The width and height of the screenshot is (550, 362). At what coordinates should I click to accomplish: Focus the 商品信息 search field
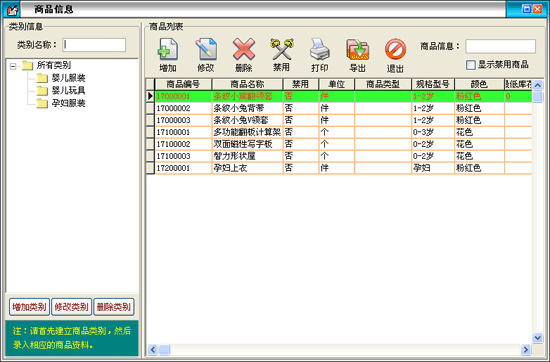tap(501, 46)
